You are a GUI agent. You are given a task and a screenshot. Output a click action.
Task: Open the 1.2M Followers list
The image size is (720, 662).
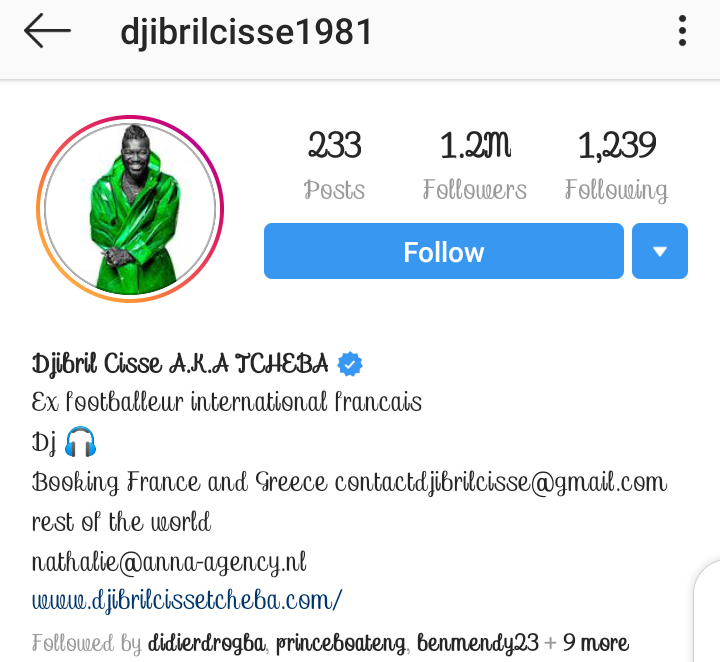(x=475, y=165)
